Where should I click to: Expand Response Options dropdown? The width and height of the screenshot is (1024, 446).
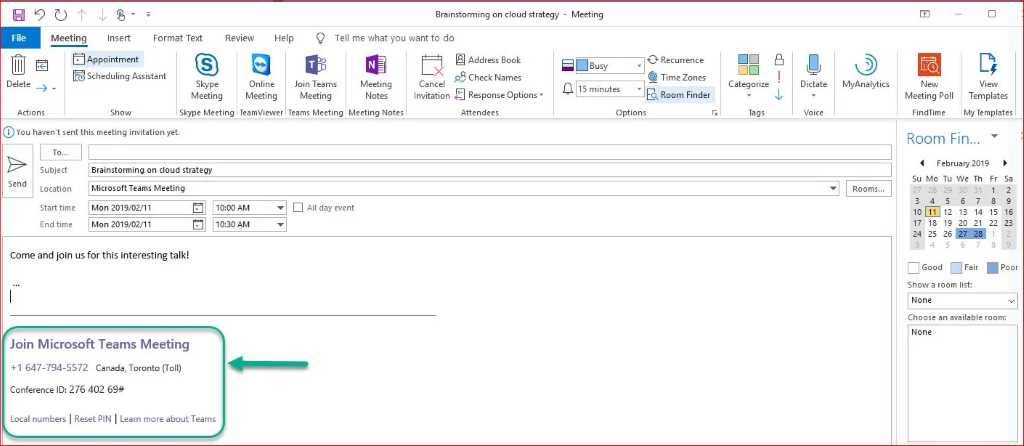click(x=500, y=95)
